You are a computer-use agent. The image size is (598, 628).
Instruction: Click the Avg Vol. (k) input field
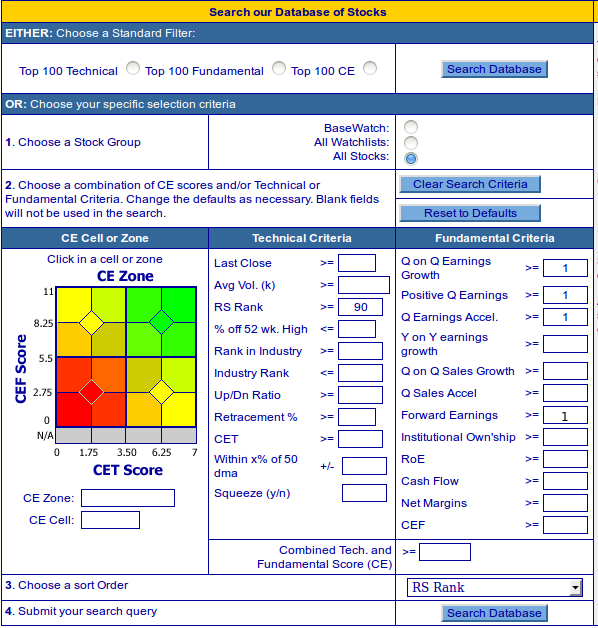(x=364, y=285)
